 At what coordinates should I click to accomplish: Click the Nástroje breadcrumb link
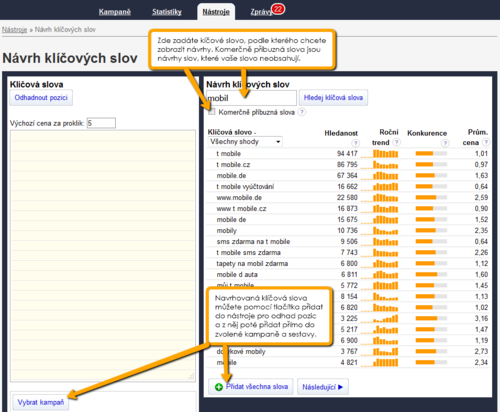point(14,30)
